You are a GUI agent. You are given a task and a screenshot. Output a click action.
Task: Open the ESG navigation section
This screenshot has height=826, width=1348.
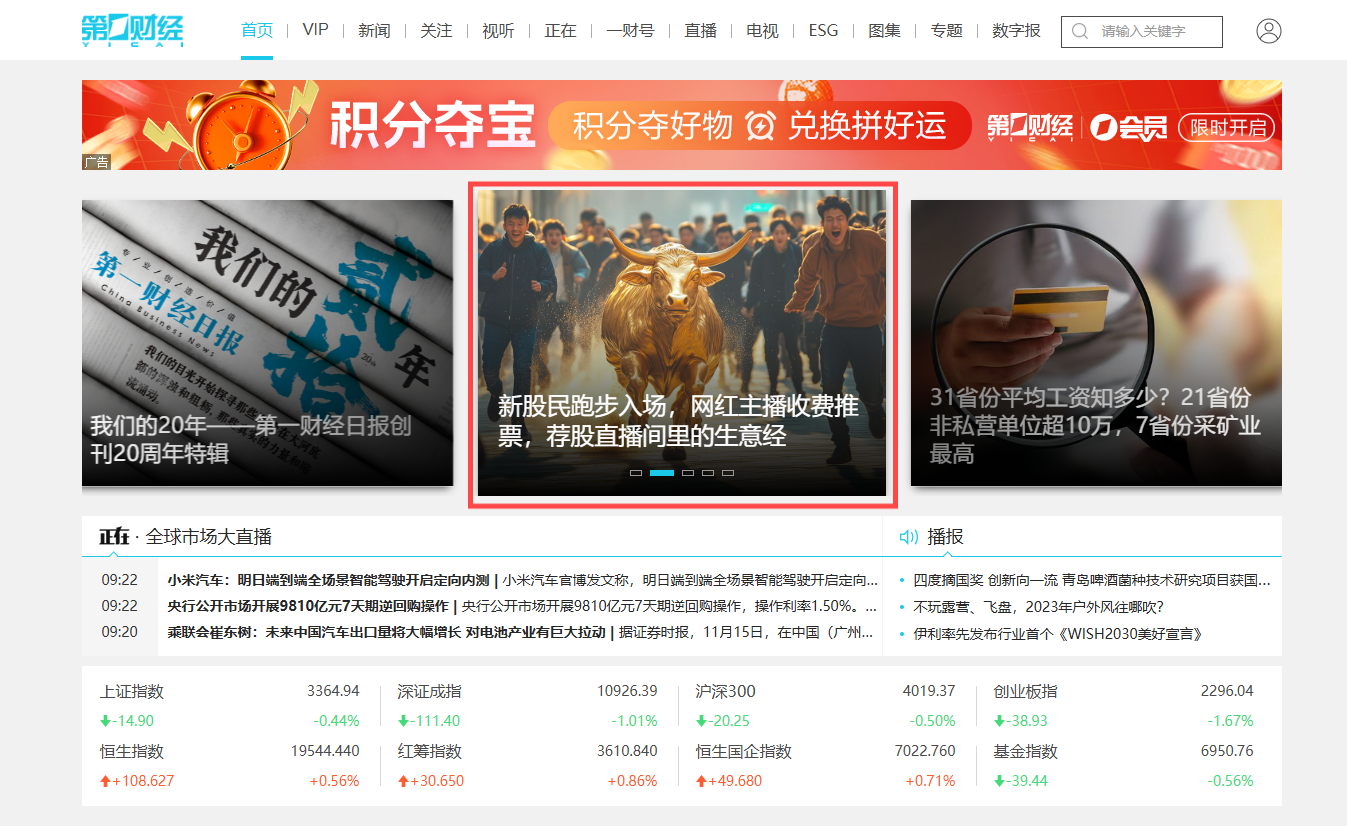point(823,30)
